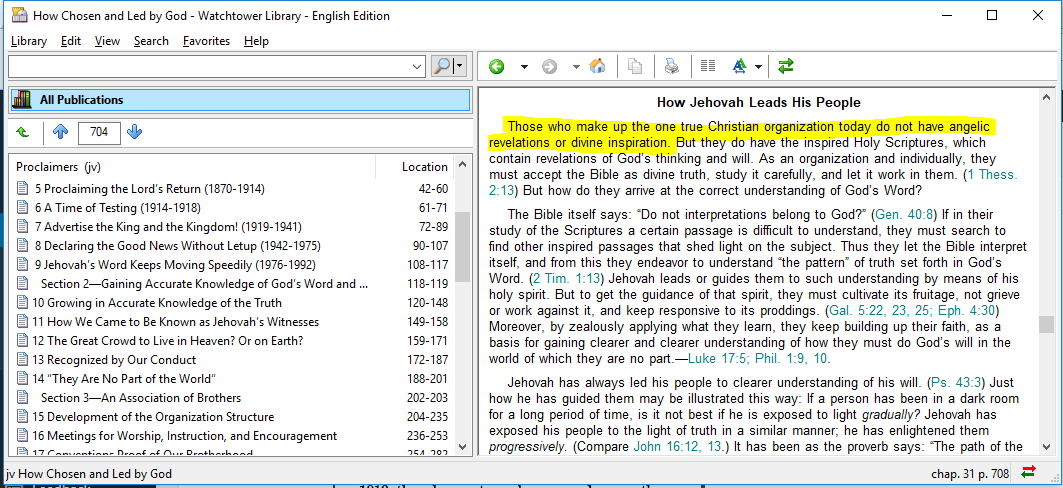The width and height of the screenshot is (1063, 488).
Task: Click the green Back navigation arrow
Action: pyautogui.click(x=497, y=67)
